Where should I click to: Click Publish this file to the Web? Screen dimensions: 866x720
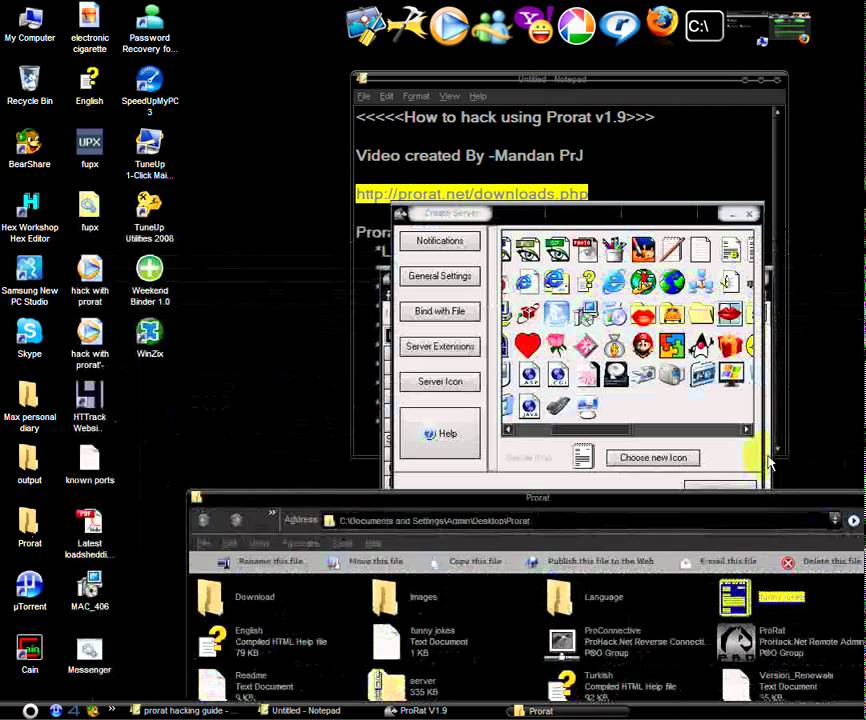[590, 562]
